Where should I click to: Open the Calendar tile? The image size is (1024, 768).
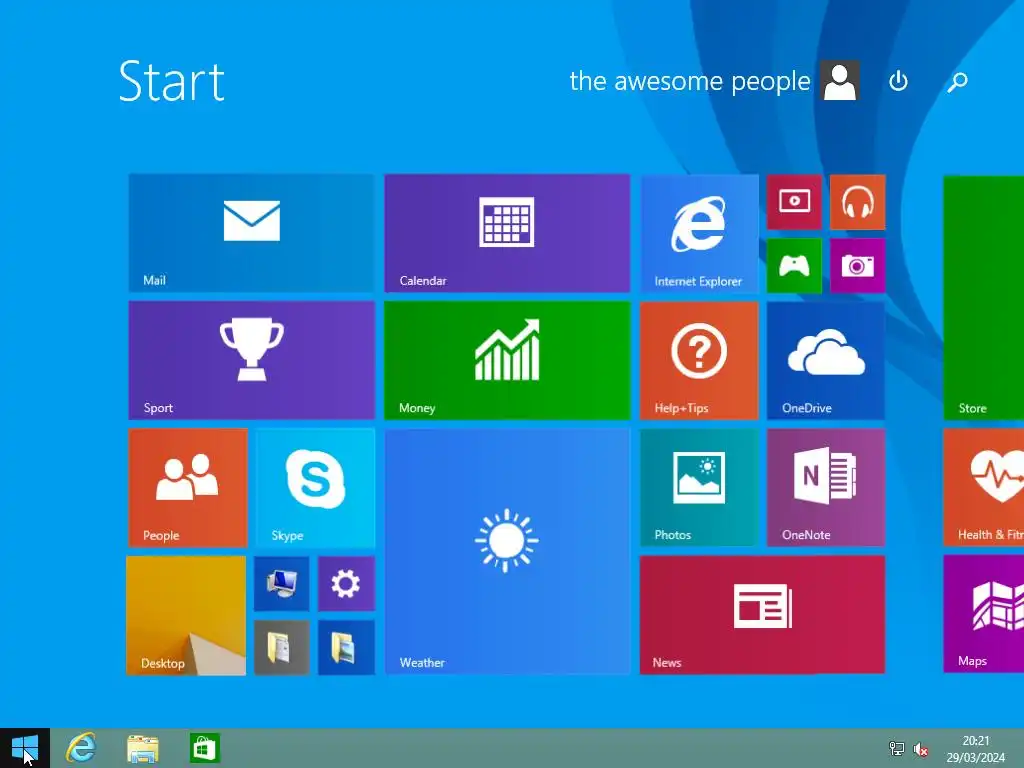coord(507,232)
